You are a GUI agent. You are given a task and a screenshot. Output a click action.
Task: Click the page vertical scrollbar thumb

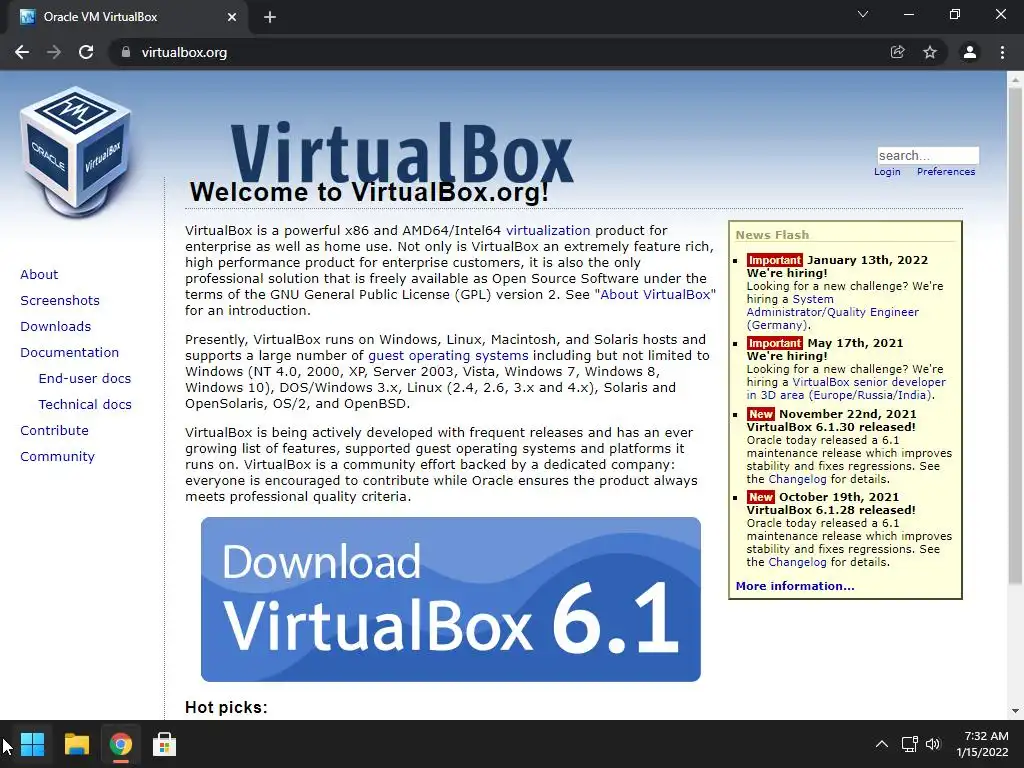pos(1015,334)
